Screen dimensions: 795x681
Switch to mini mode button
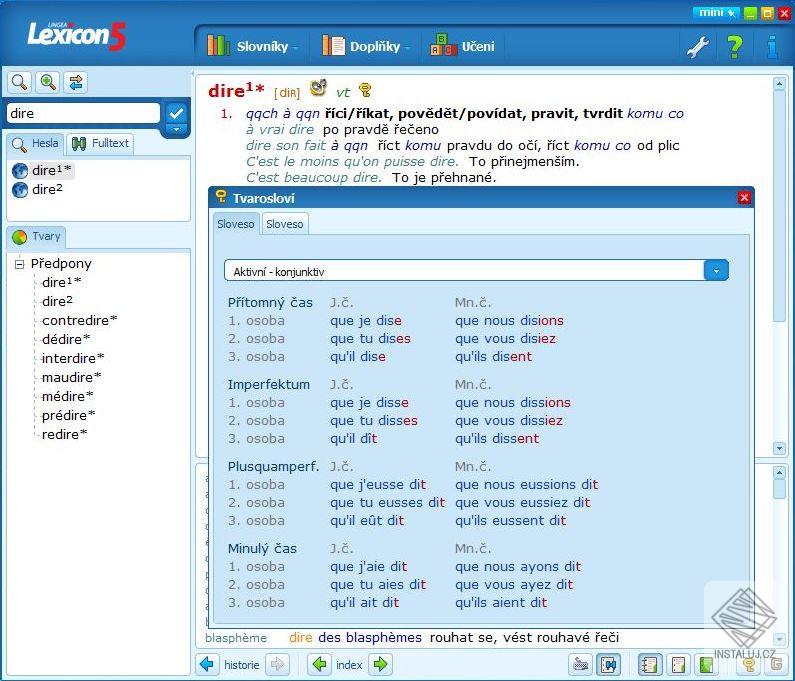pos(714,13)
